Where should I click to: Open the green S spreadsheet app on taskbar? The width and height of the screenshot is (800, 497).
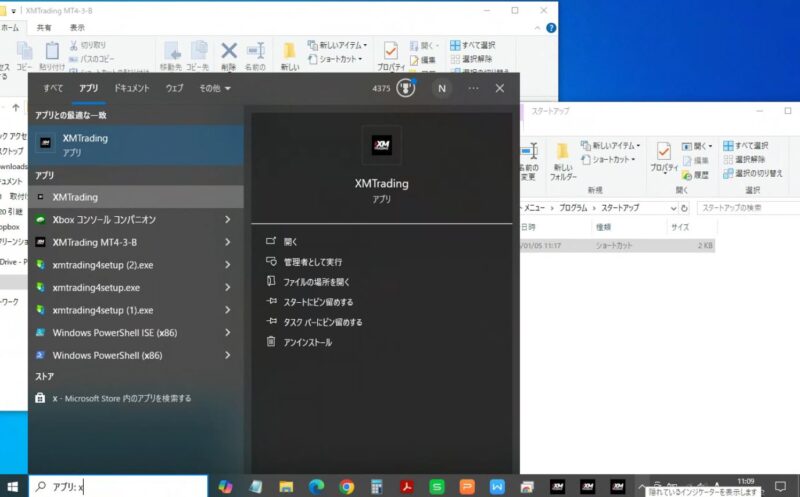pos(437,487)
